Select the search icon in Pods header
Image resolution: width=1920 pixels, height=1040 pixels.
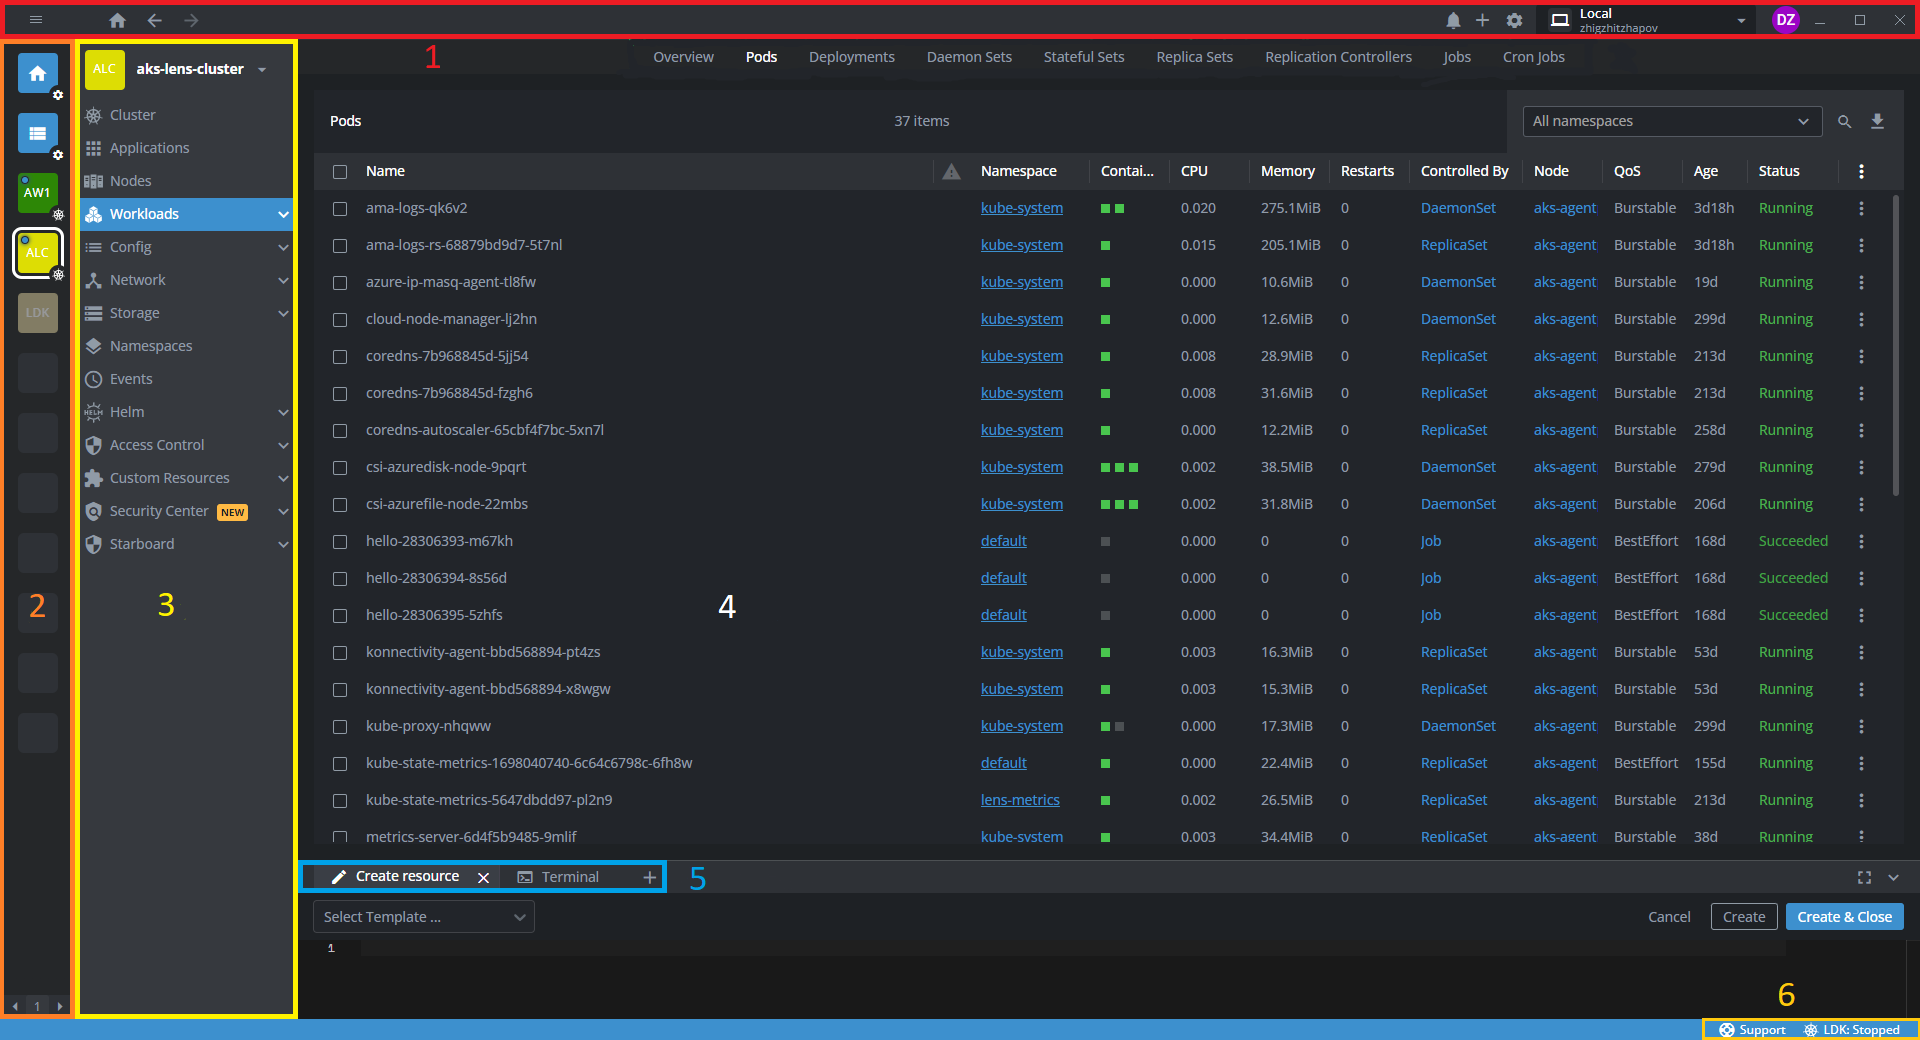(x=1844, y=121)
